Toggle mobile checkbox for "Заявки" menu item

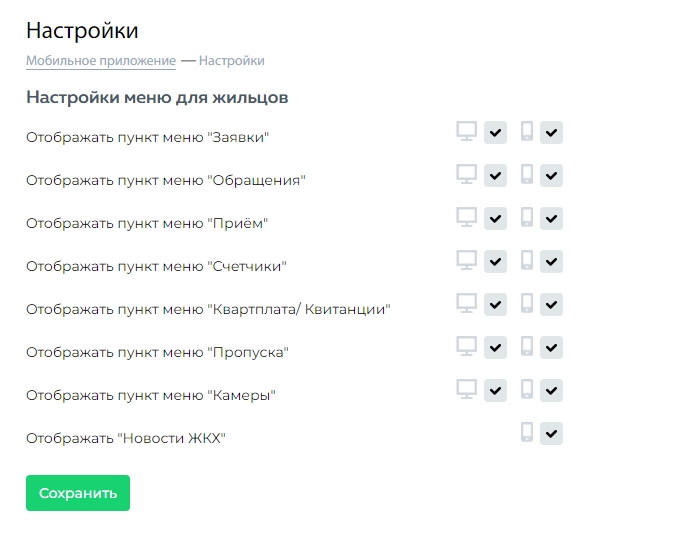[x=551, y=133]
